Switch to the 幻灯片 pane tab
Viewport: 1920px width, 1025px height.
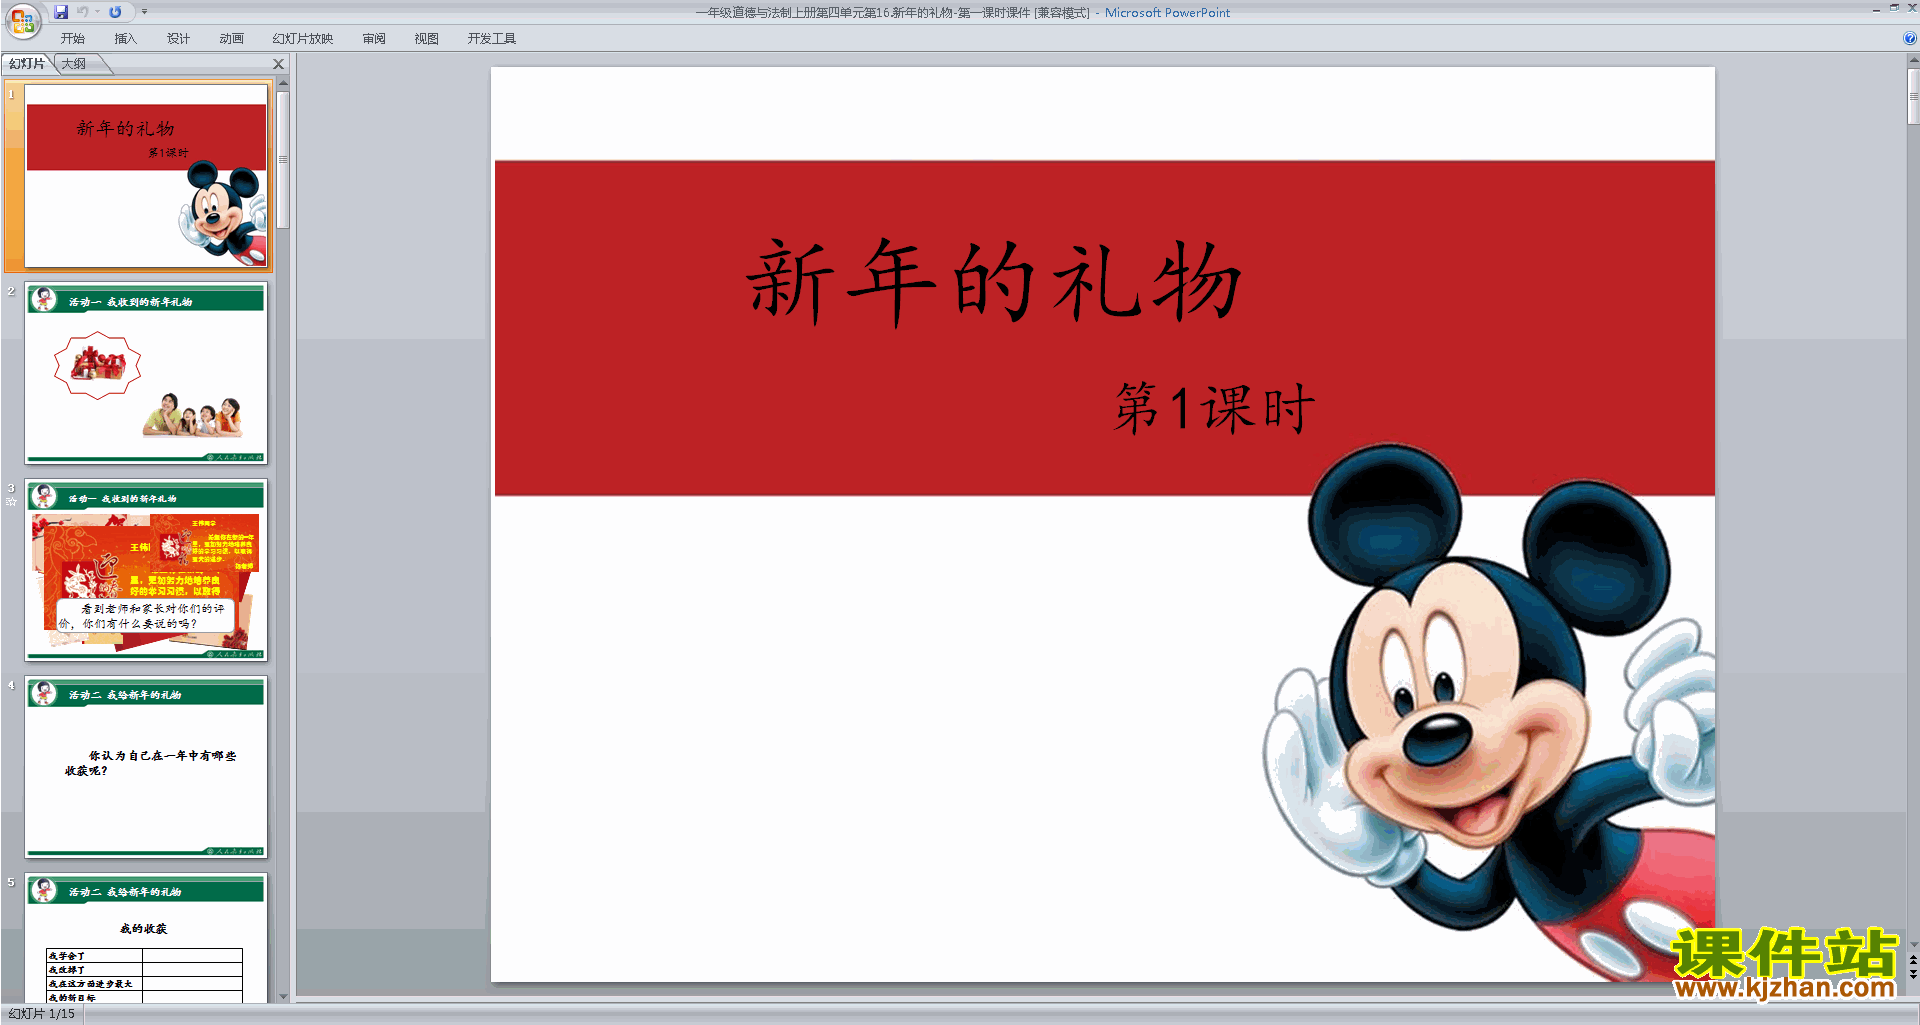(x=27, y=64)
